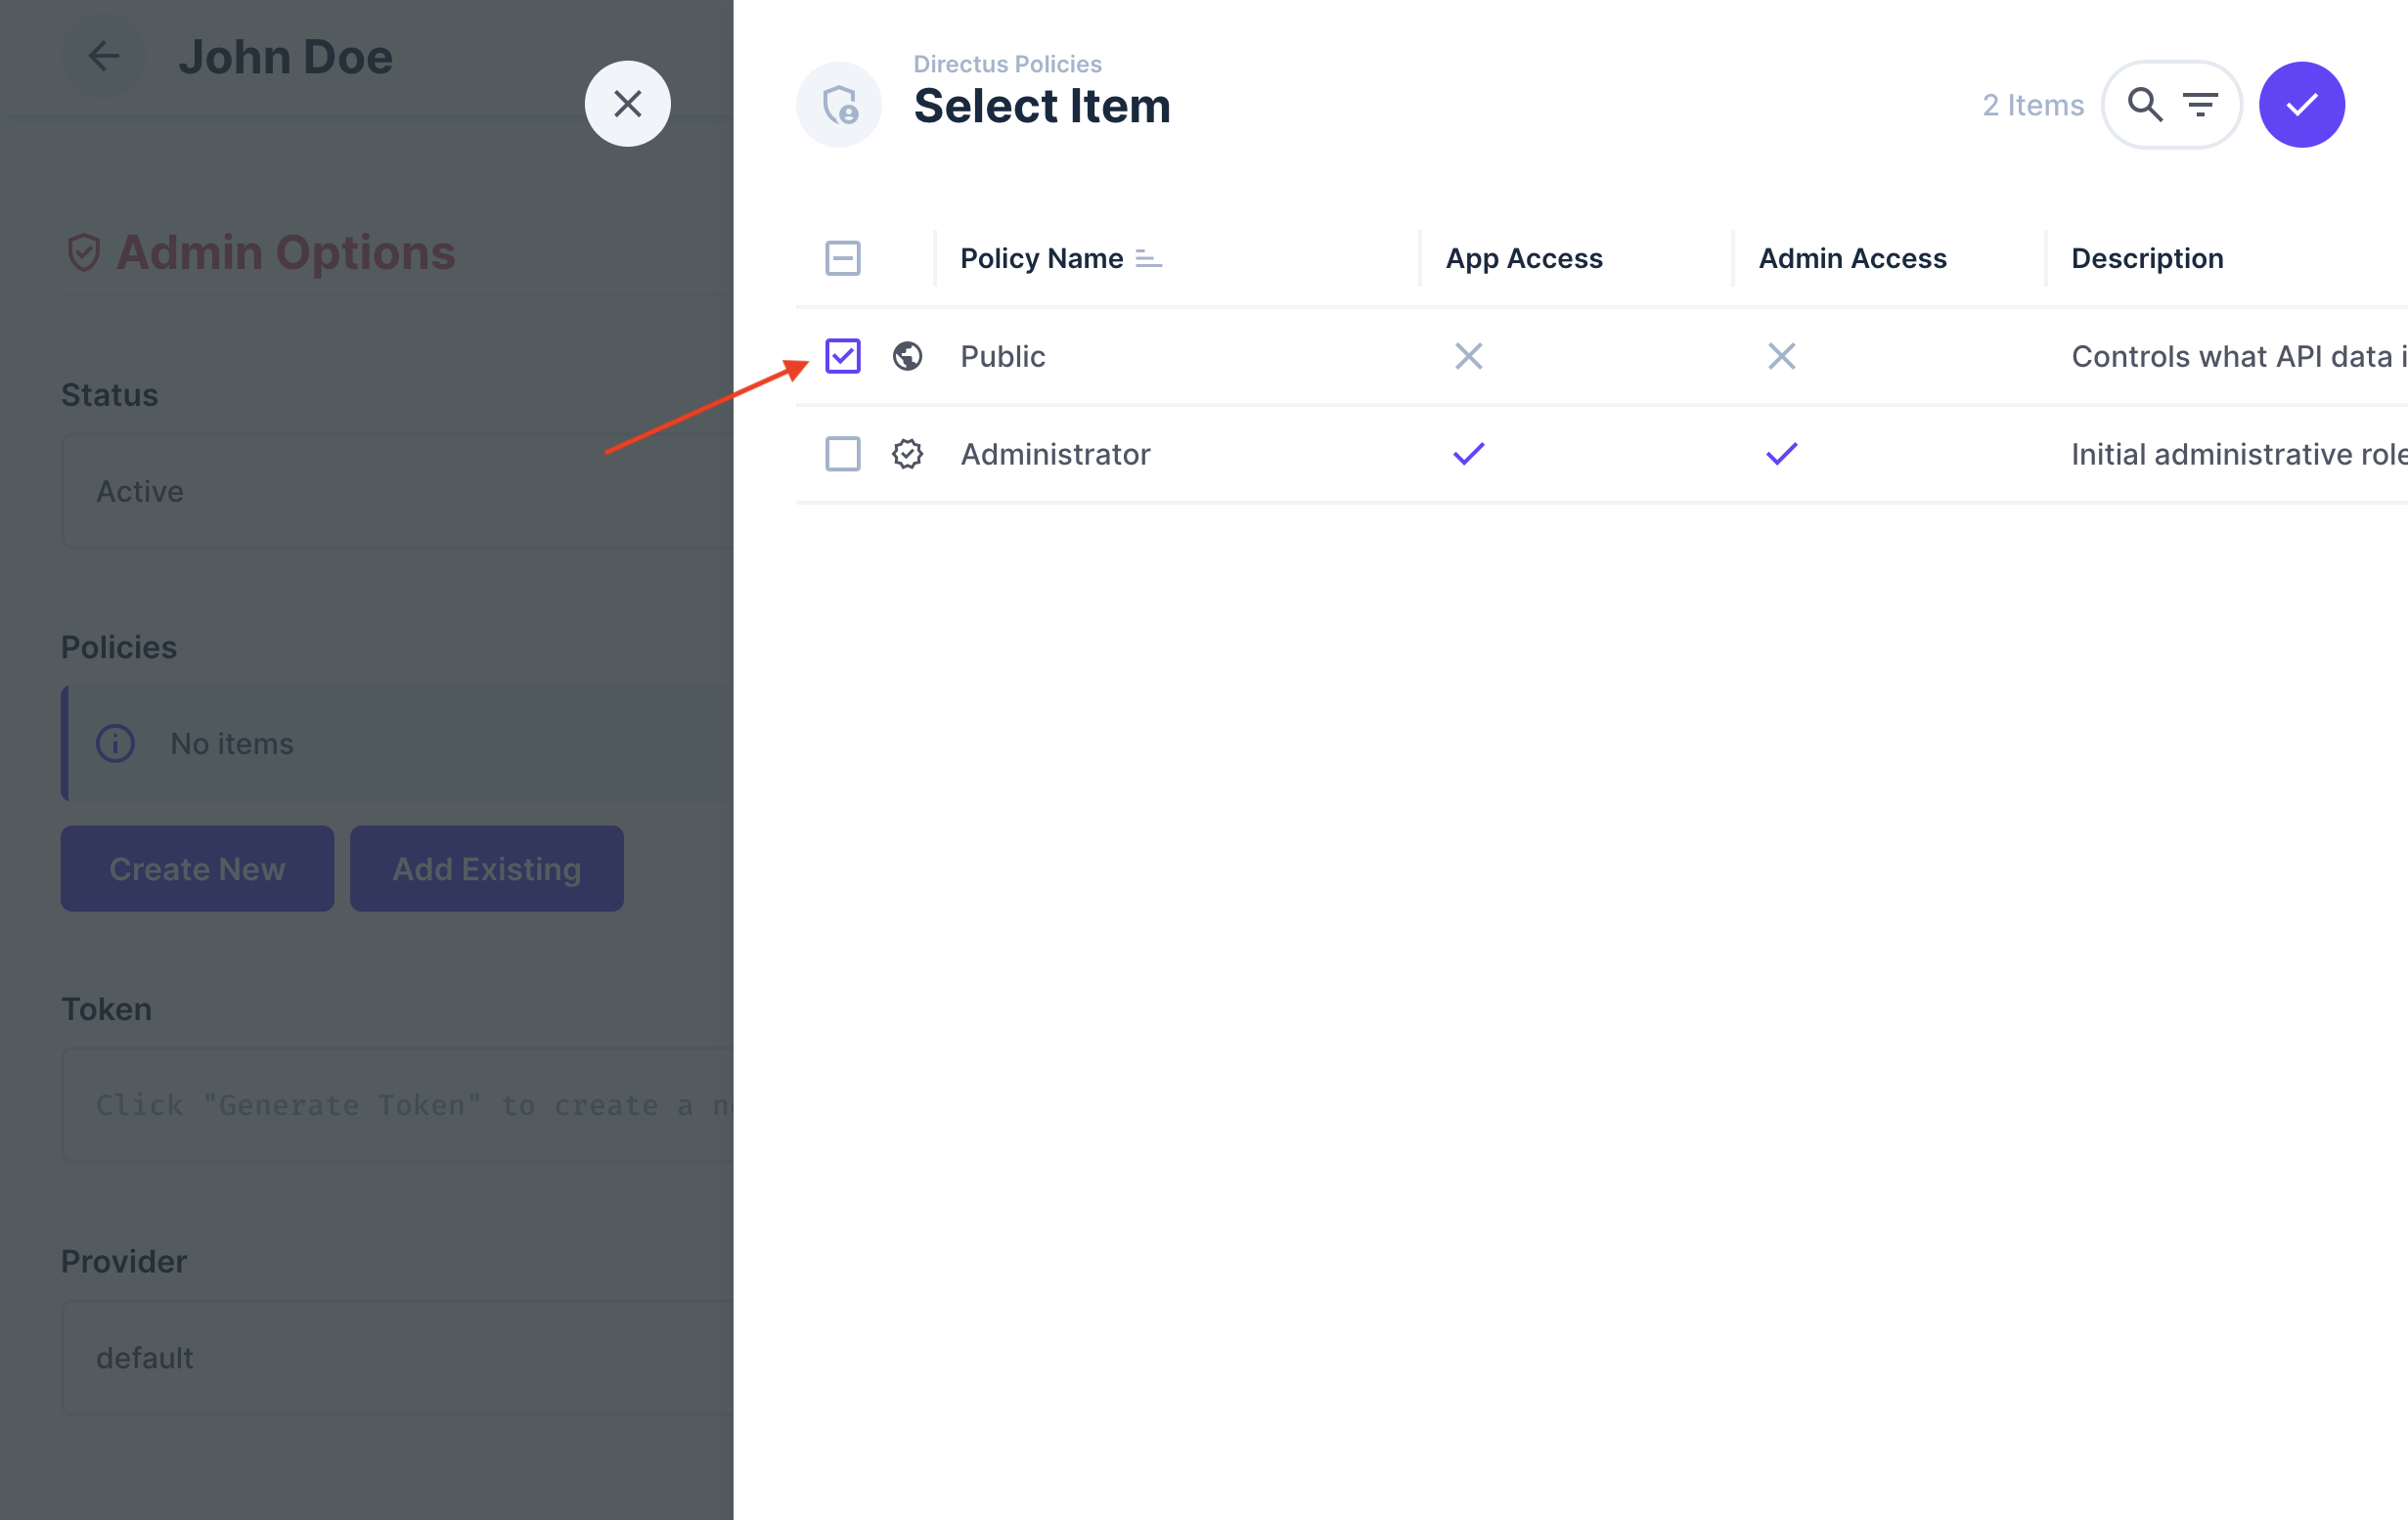Click the Add Existing button

(x=486, y=868)
